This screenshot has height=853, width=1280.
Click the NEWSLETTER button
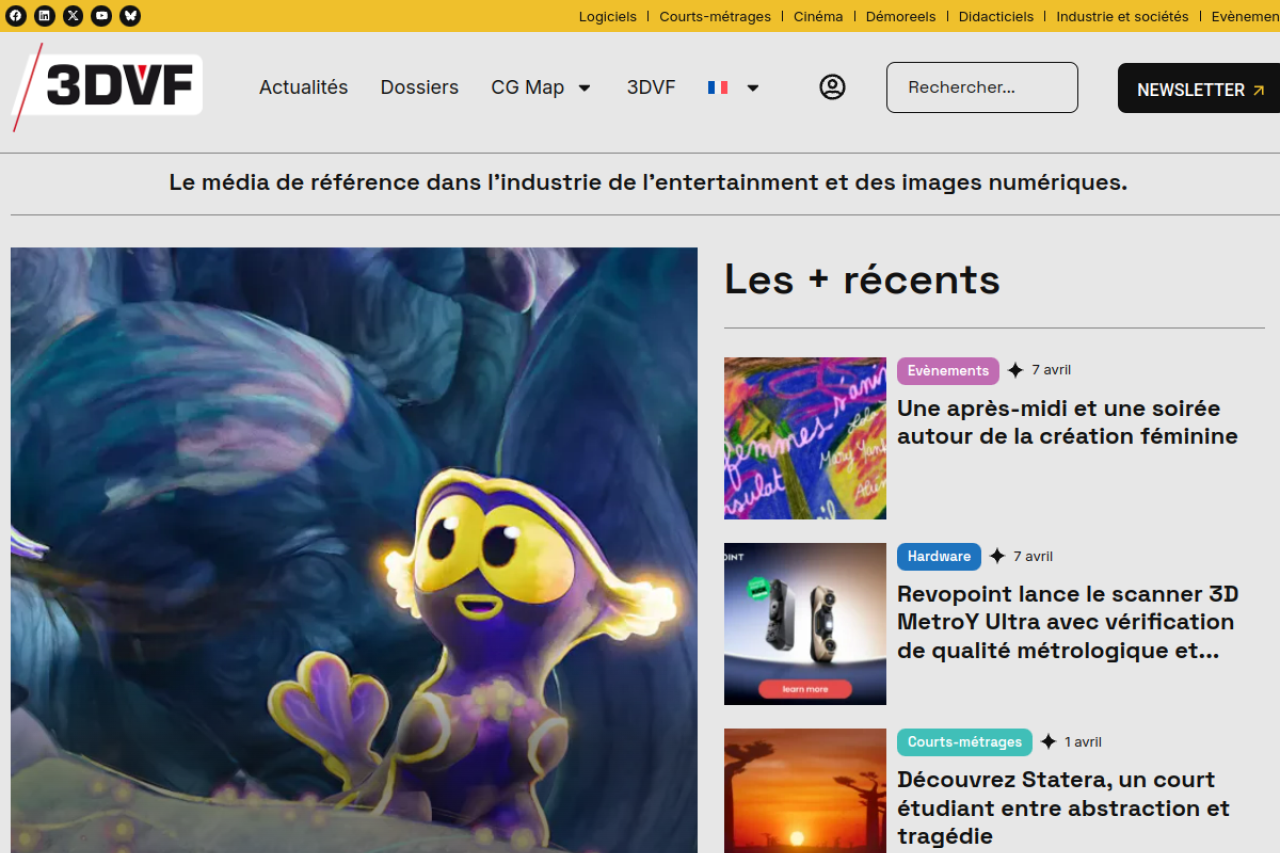(x=1199, y=89)
